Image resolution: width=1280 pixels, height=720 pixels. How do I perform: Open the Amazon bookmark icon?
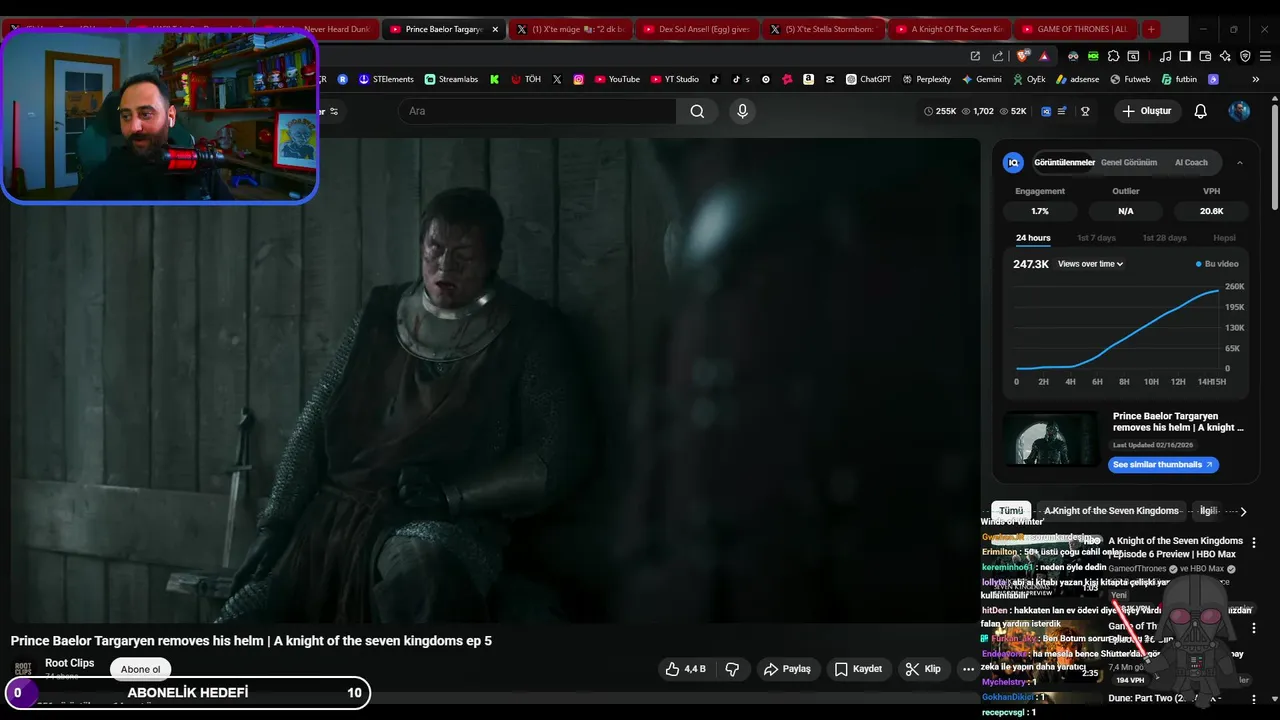pyautogui.click(x=808, y=79)
